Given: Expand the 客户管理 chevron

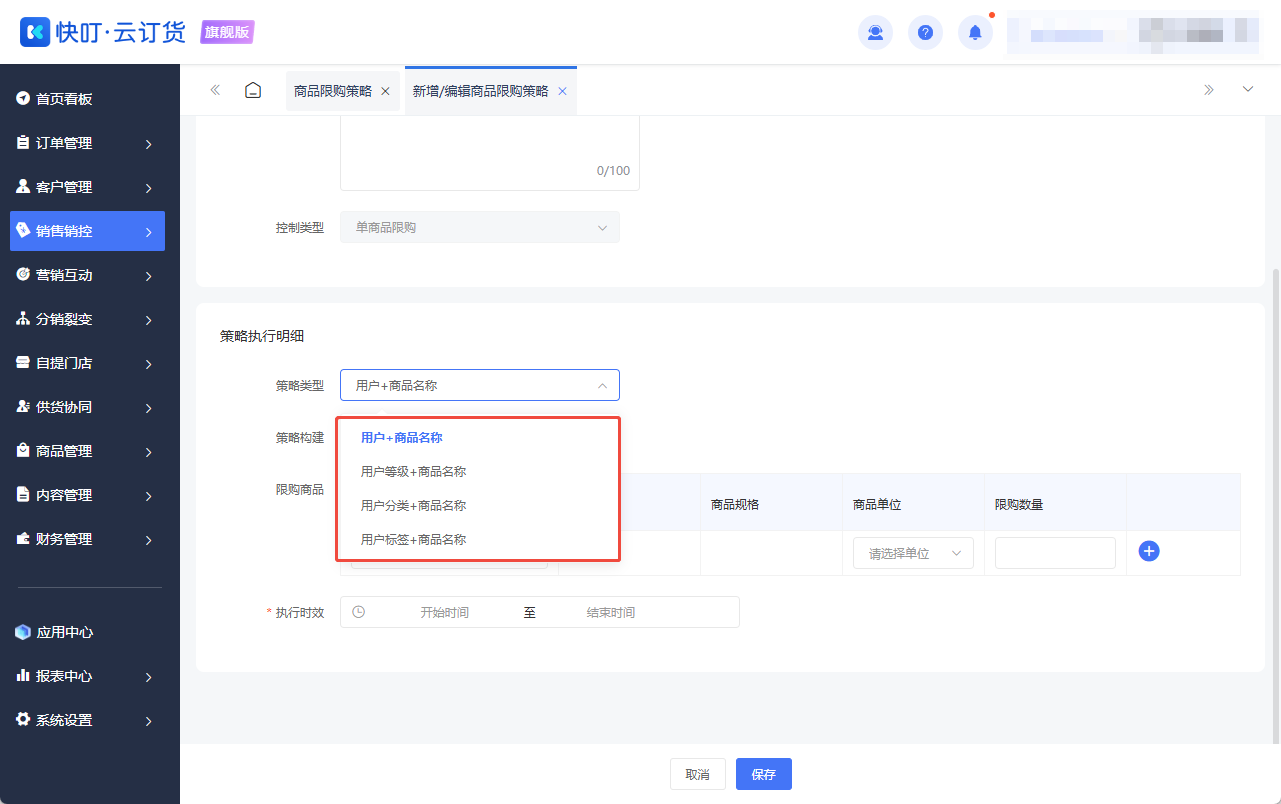Looking at the screenshot, I should tap(148, 188).
